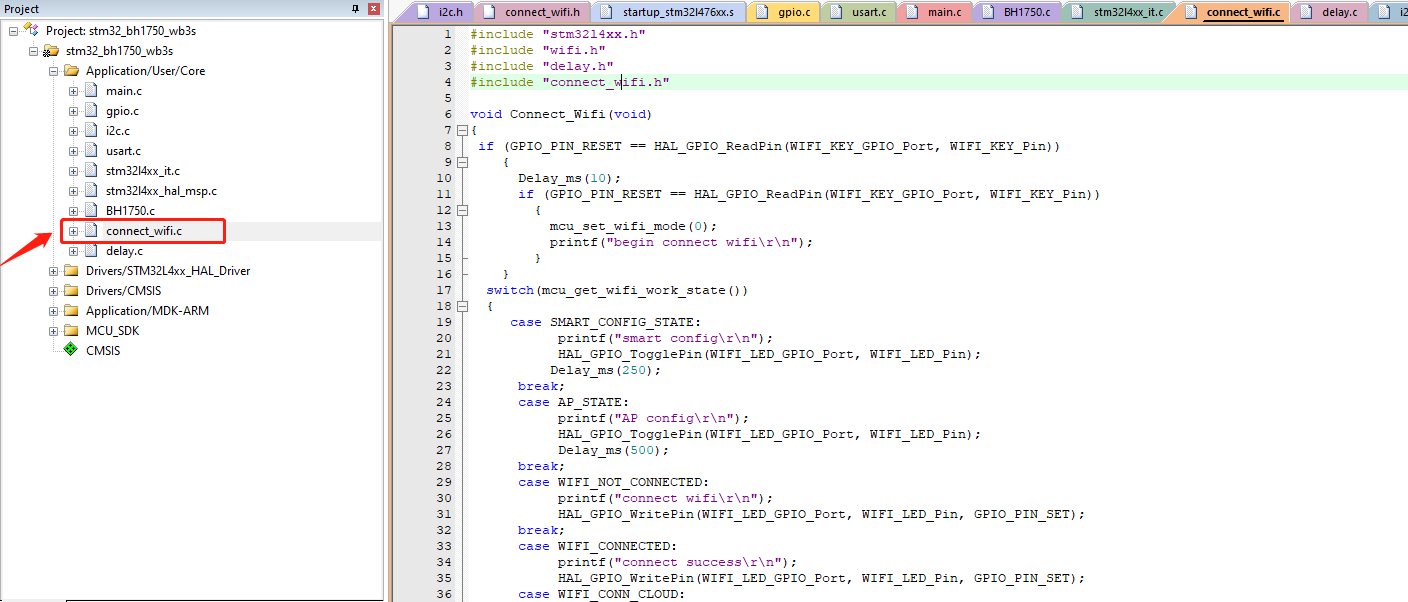Expand the gpio.c node in project tree
The image size is (1408, 602).
[73, 111]
